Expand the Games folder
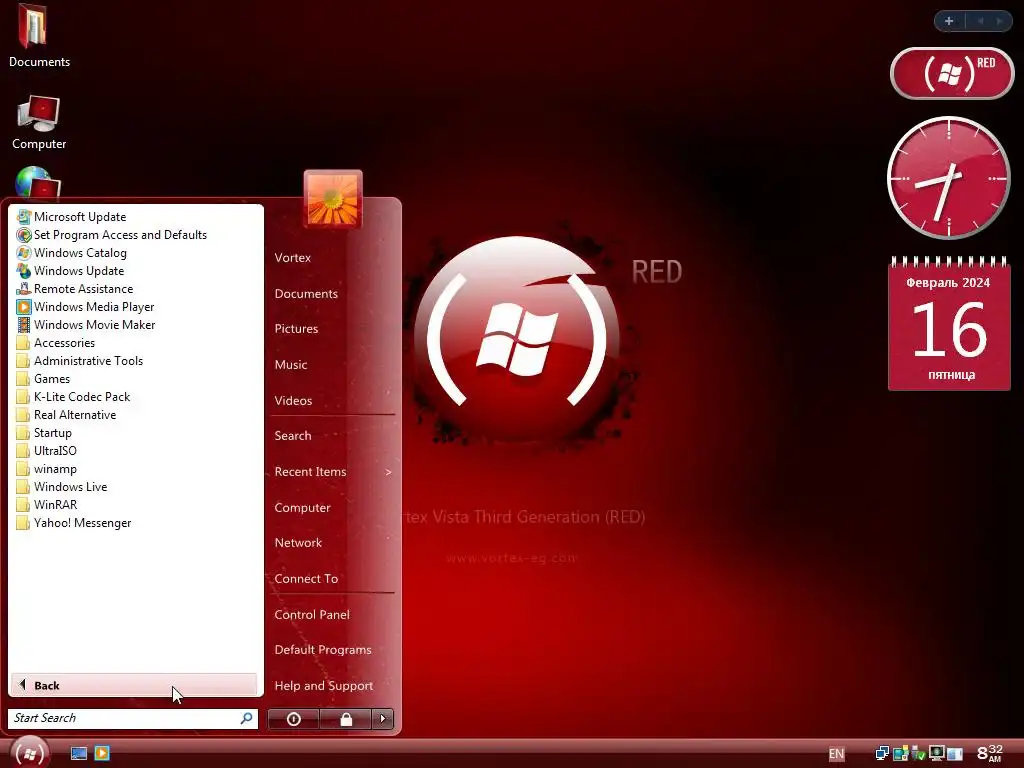 (43, 379)
